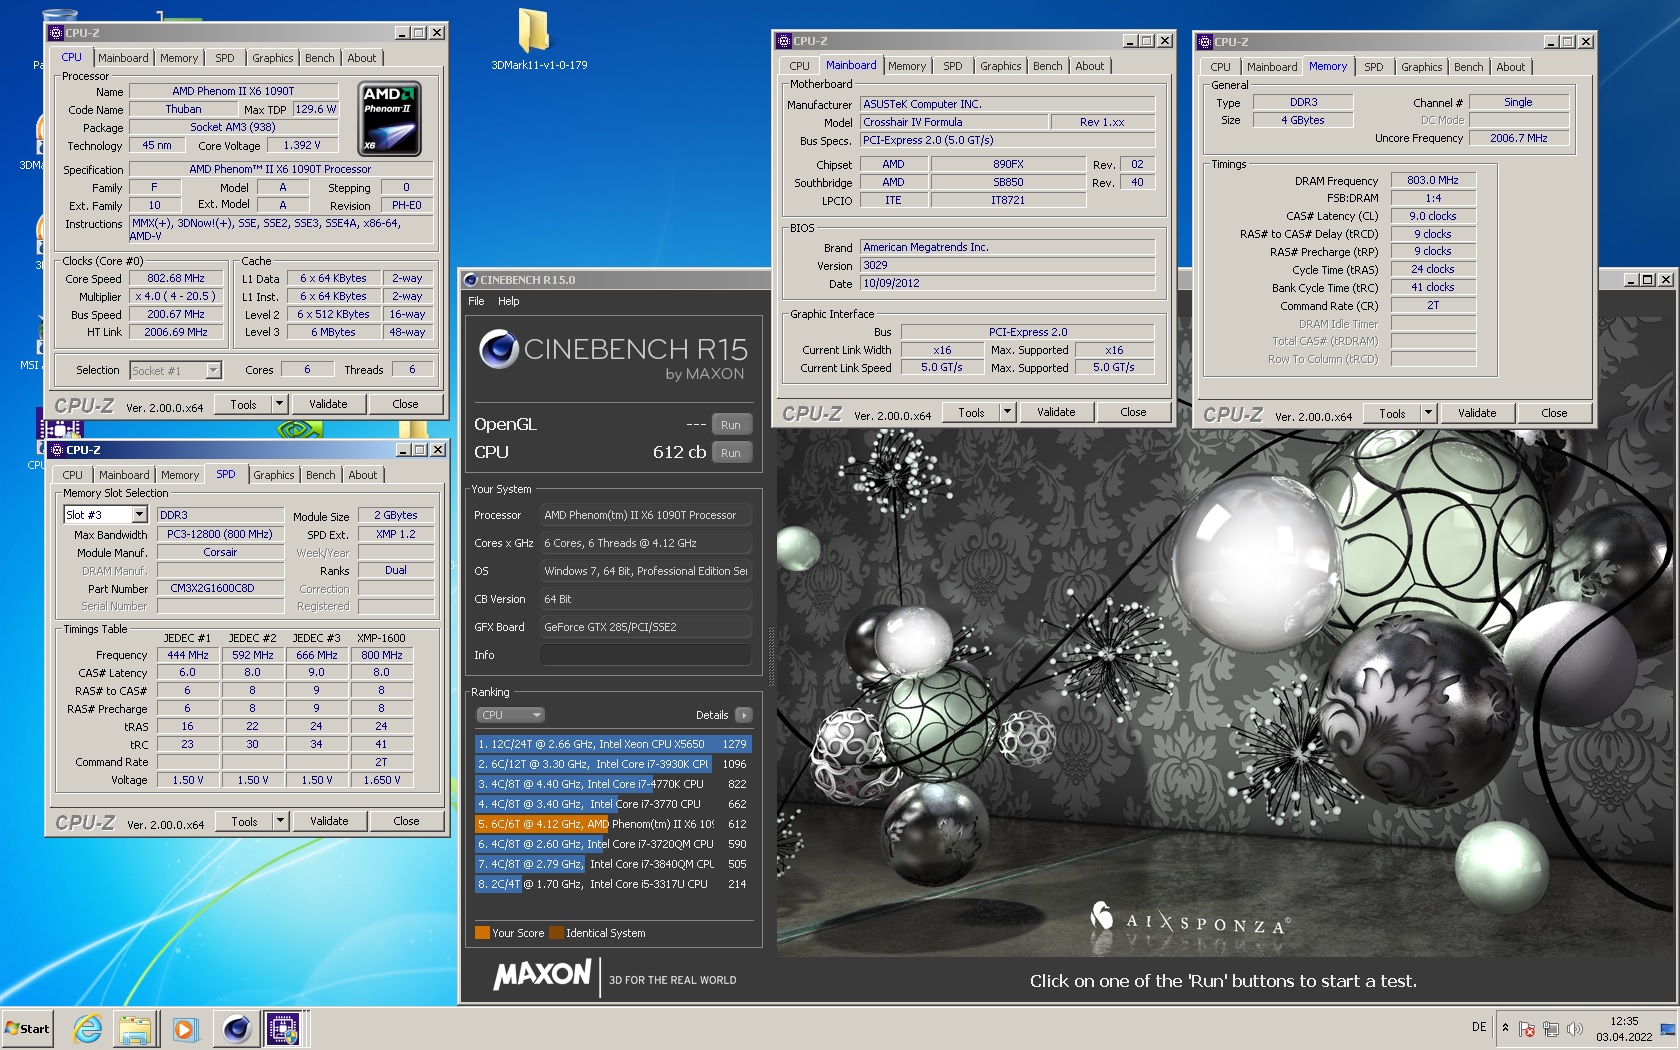Click Validate in the Mainboard window
The width and height of the screenshot is (1680, 1050).
pos(1056,412)
